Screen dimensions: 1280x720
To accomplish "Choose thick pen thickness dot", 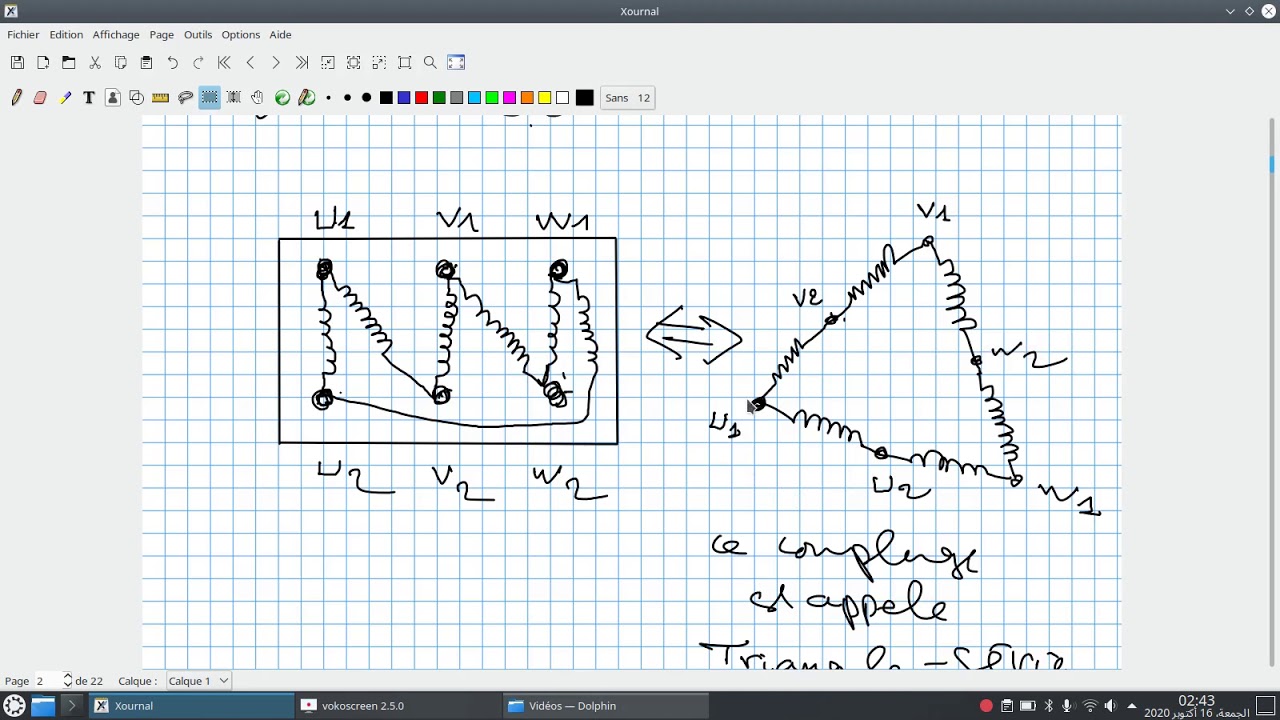I will pos(367,98).
